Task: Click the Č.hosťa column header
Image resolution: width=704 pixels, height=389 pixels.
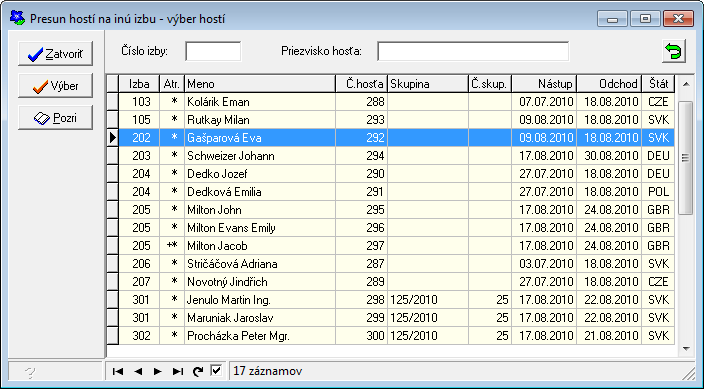Action: coord(361,84)
